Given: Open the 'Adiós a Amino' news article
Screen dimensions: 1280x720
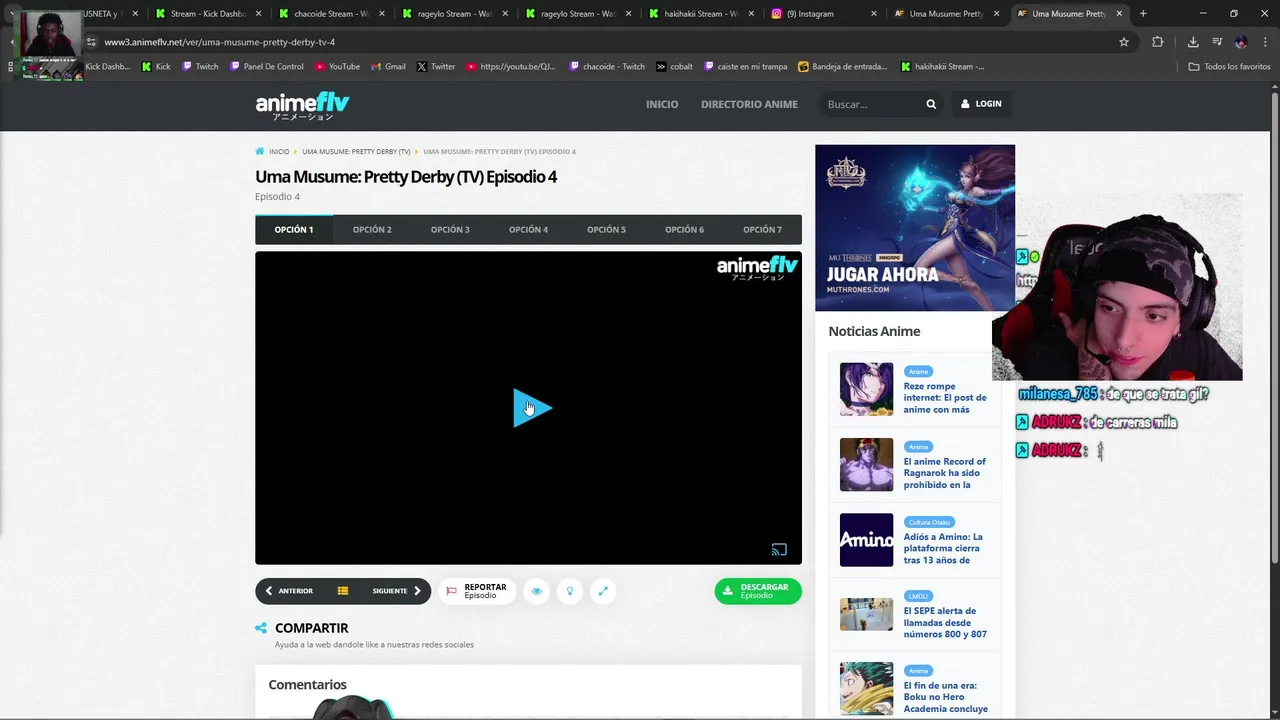Looking at the screenshot, I should [x=943, y=548].
